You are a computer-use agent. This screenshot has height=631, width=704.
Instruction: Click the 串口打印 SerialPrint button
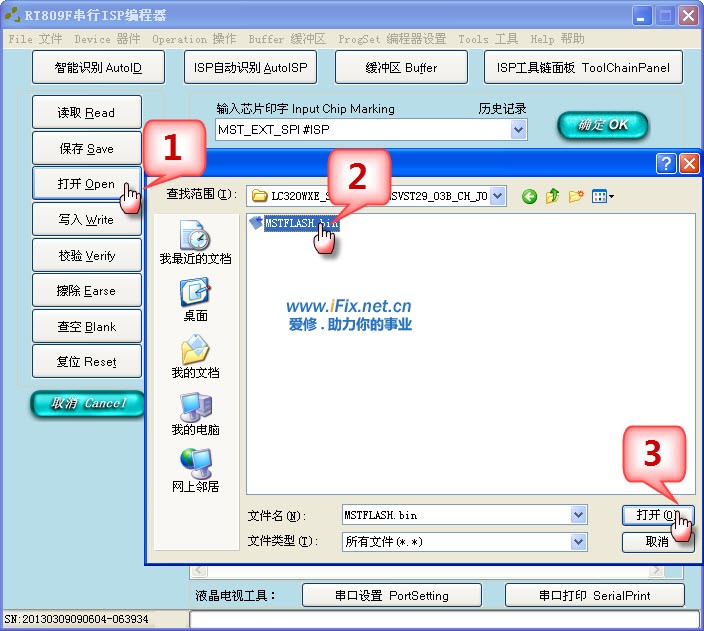click(x=595, y=596)
